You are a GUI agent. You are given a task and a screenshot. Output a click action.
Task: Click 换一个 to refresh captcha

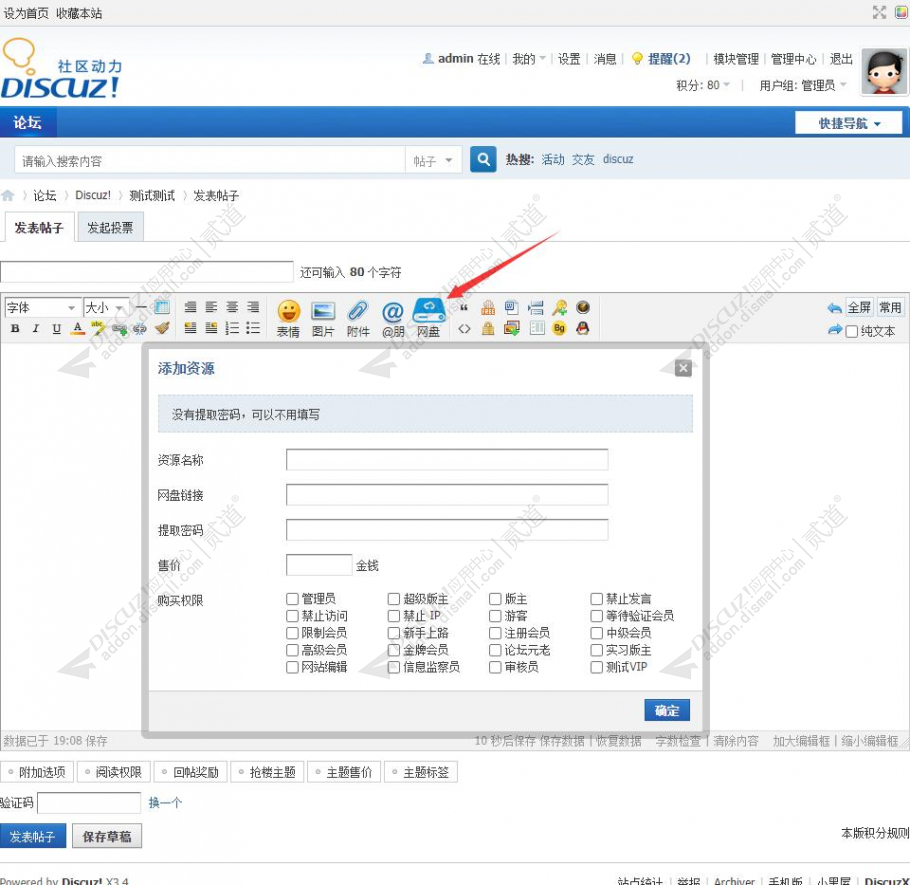[165, 803]
